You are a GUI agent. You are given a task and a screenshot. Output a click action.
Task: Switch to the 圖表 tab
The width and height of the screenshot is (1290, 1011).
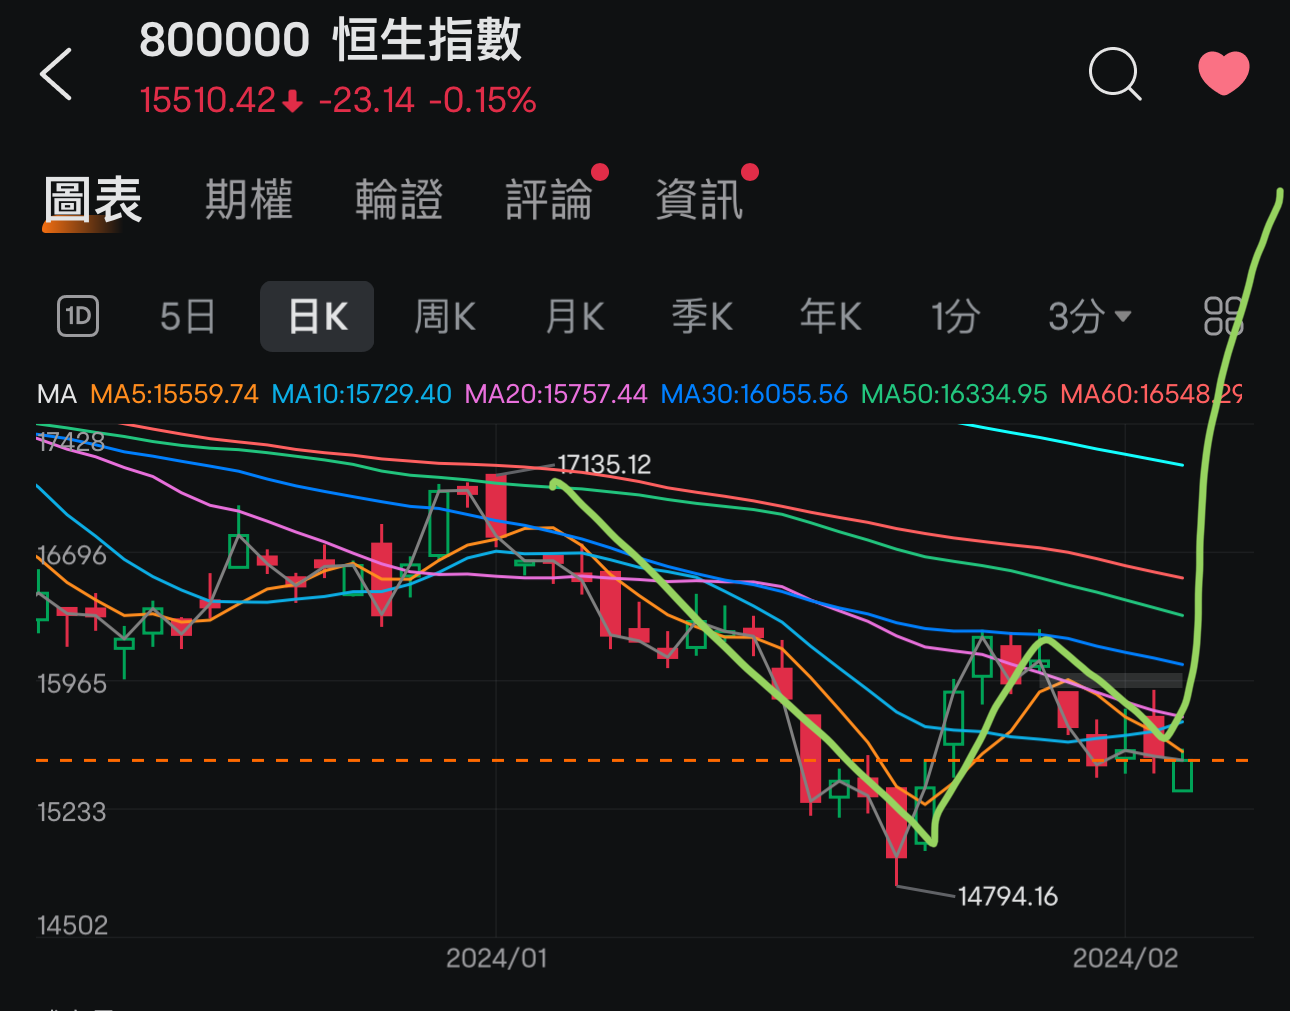tap(93, 200)
